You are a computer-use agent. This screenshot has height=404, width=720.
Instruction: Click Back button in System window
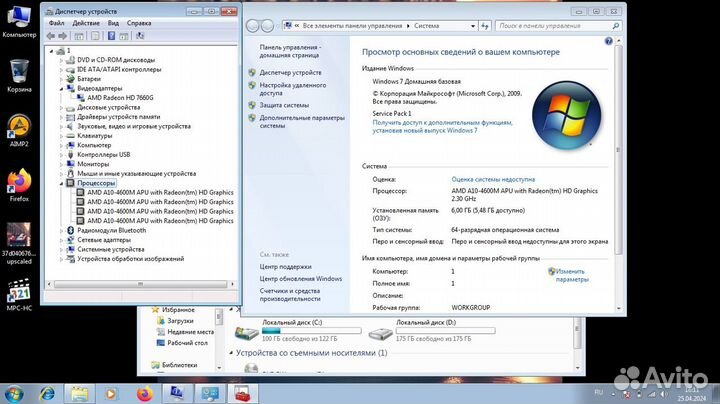[x=253, y=26]
